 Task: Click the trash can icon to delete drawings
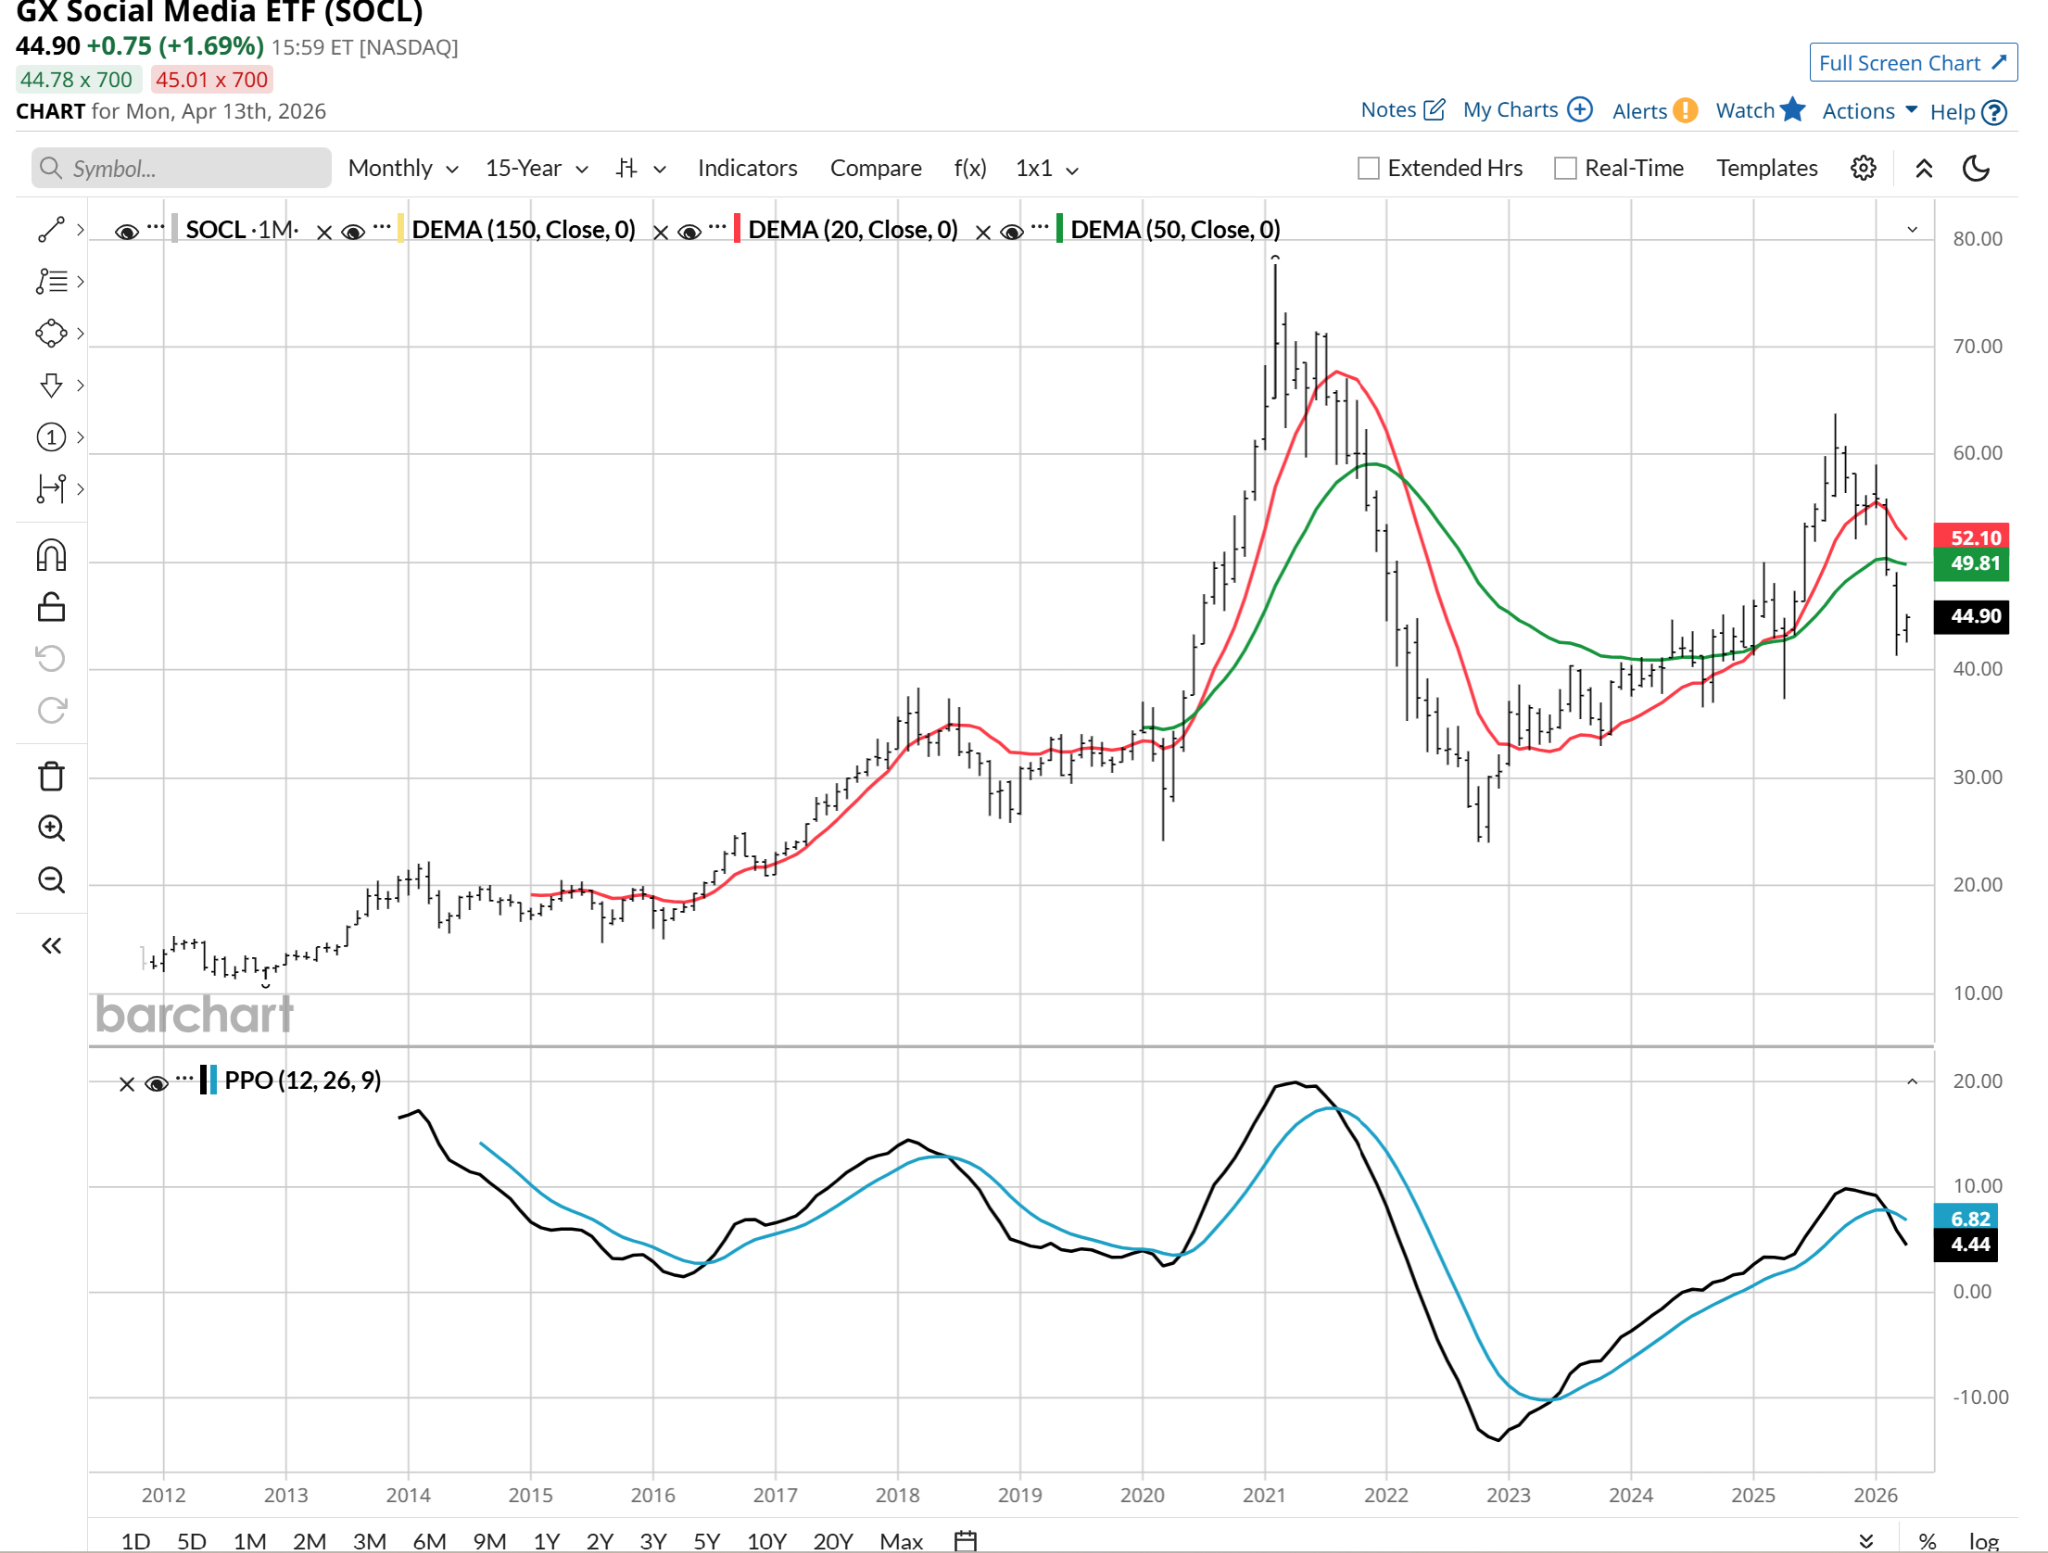[51, 776]
